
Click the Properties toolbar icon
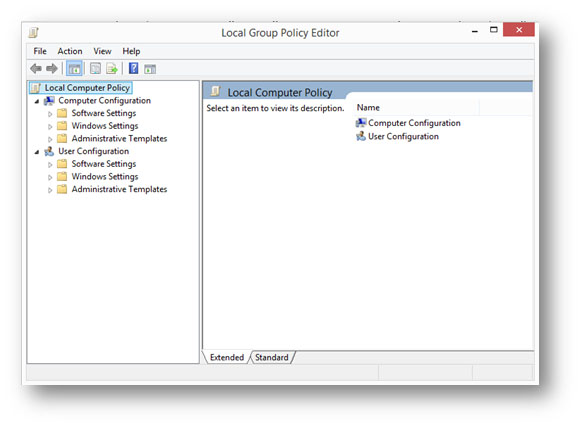pyautogui.click(x=96, y=69)
